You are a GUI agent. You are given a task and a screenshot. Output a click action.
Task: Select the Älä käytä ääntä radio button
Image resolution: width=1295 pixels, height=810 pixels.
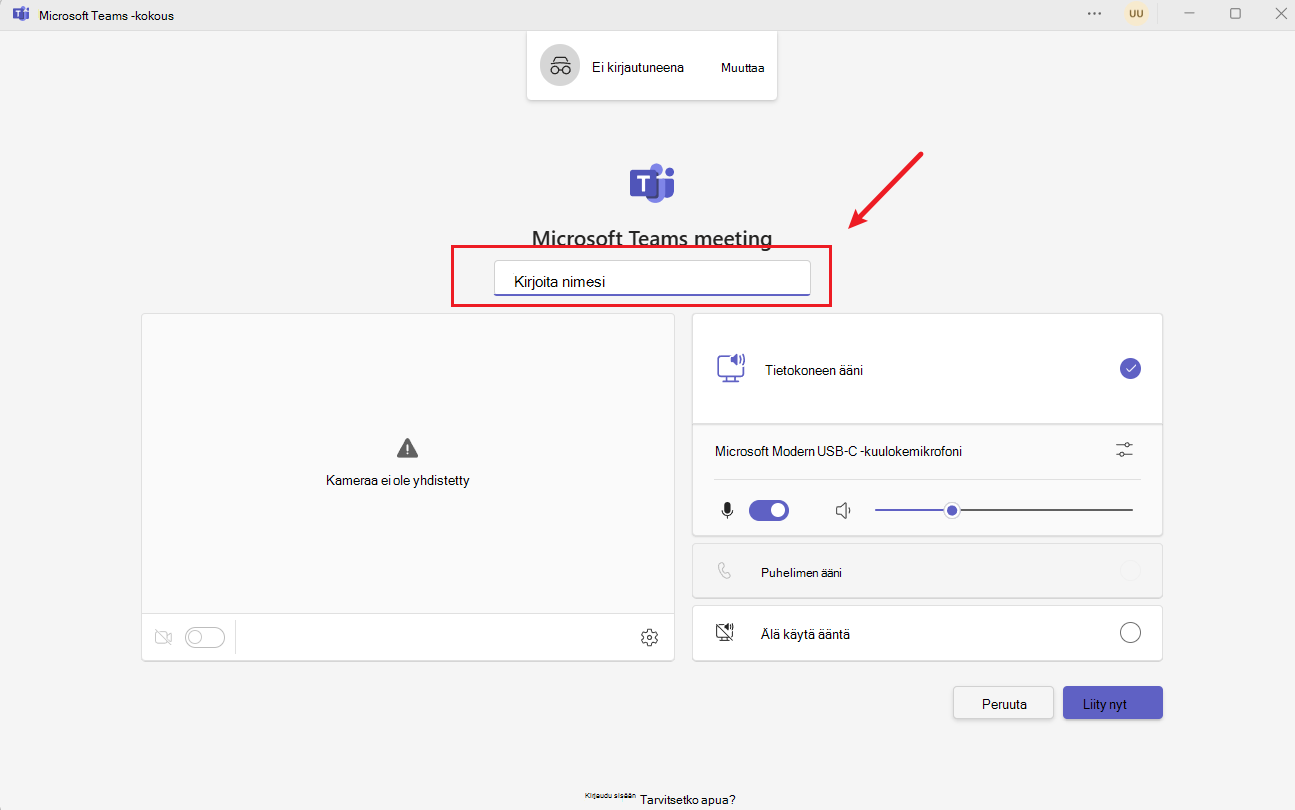tap(1130, 632)
